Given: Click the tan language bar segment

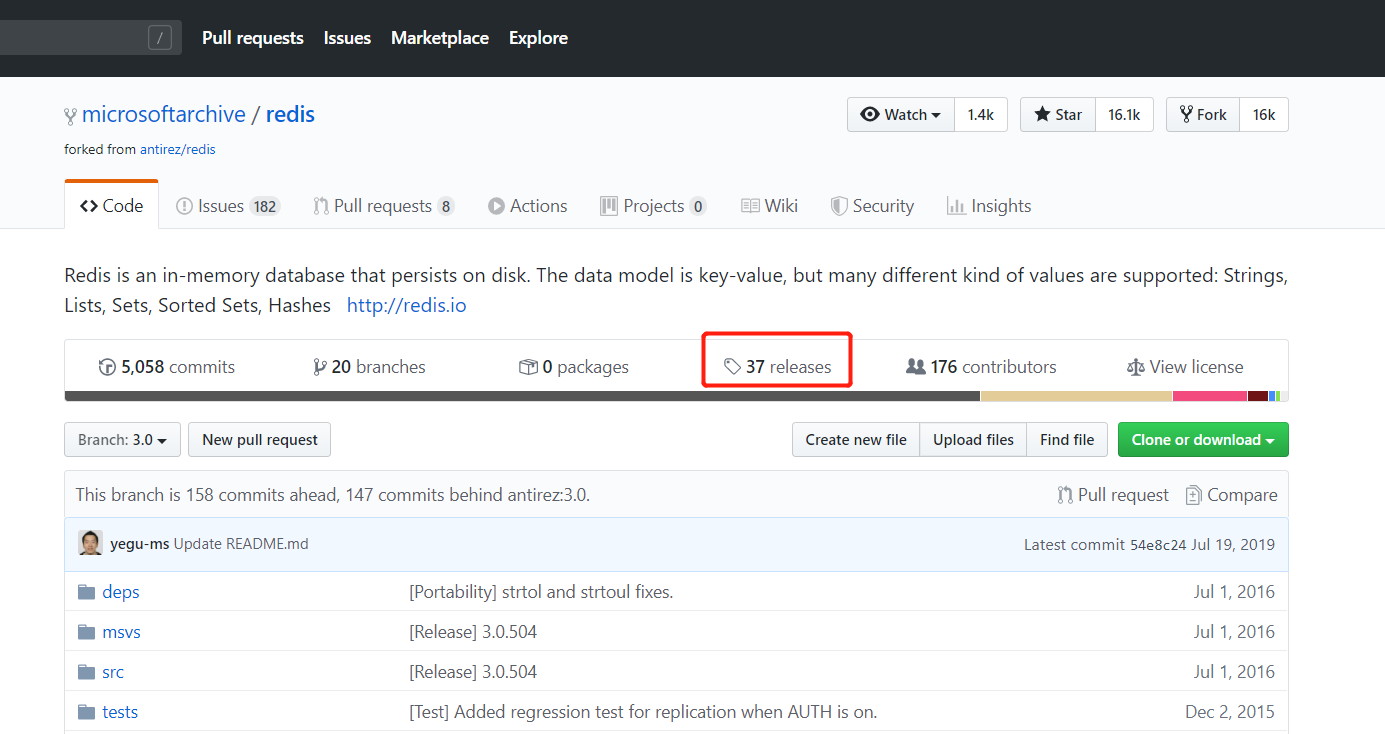Looking at the screenshot, I should (1076, 396).
